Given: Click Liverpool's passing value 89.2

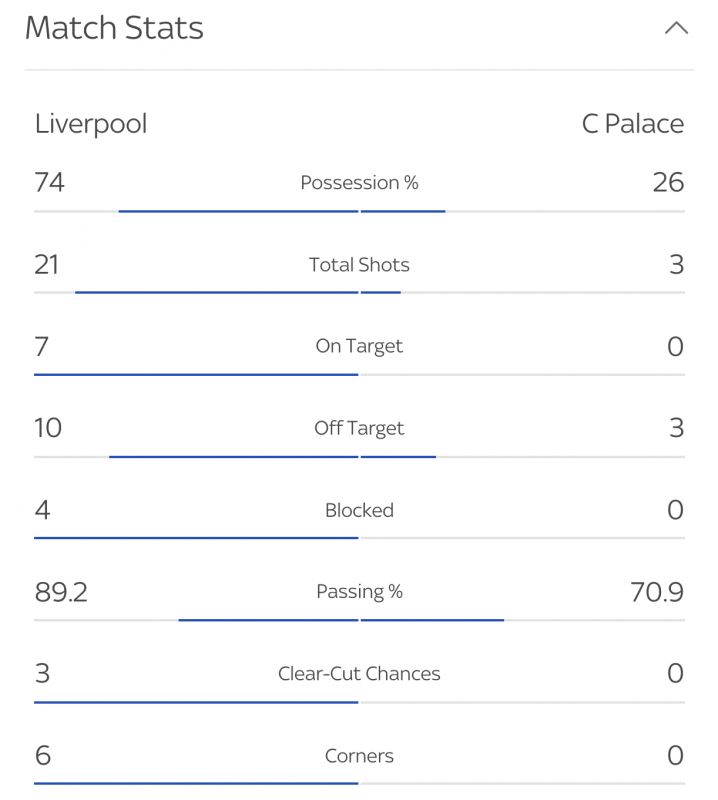Looking at the screenshot, I should pyautogui.click(x=61, y=592).
